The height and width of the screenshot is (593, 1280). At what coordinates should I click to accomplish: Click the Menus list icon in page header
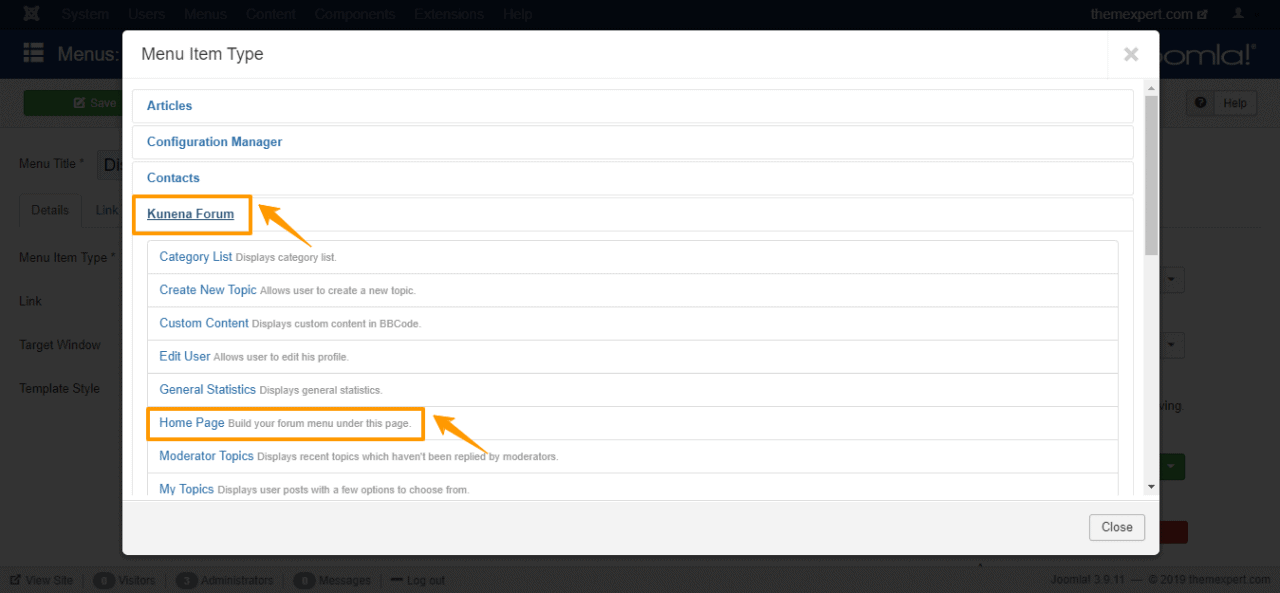33,53
